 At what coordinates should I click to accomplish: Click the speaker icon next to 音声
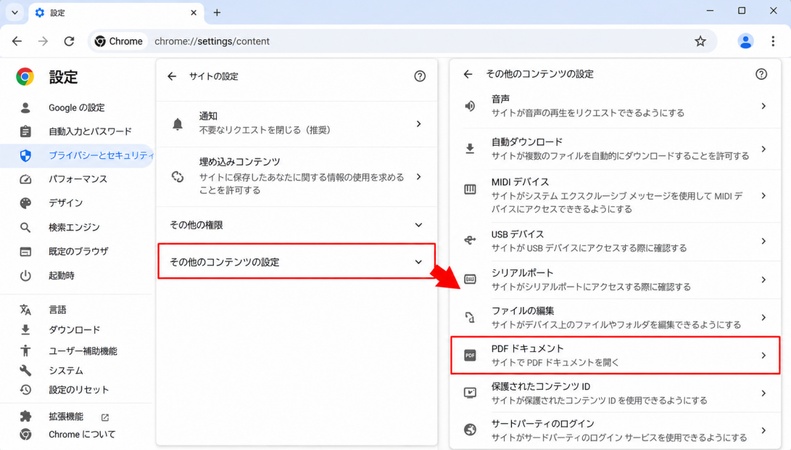pyautogui.click(x=470, y=106)
